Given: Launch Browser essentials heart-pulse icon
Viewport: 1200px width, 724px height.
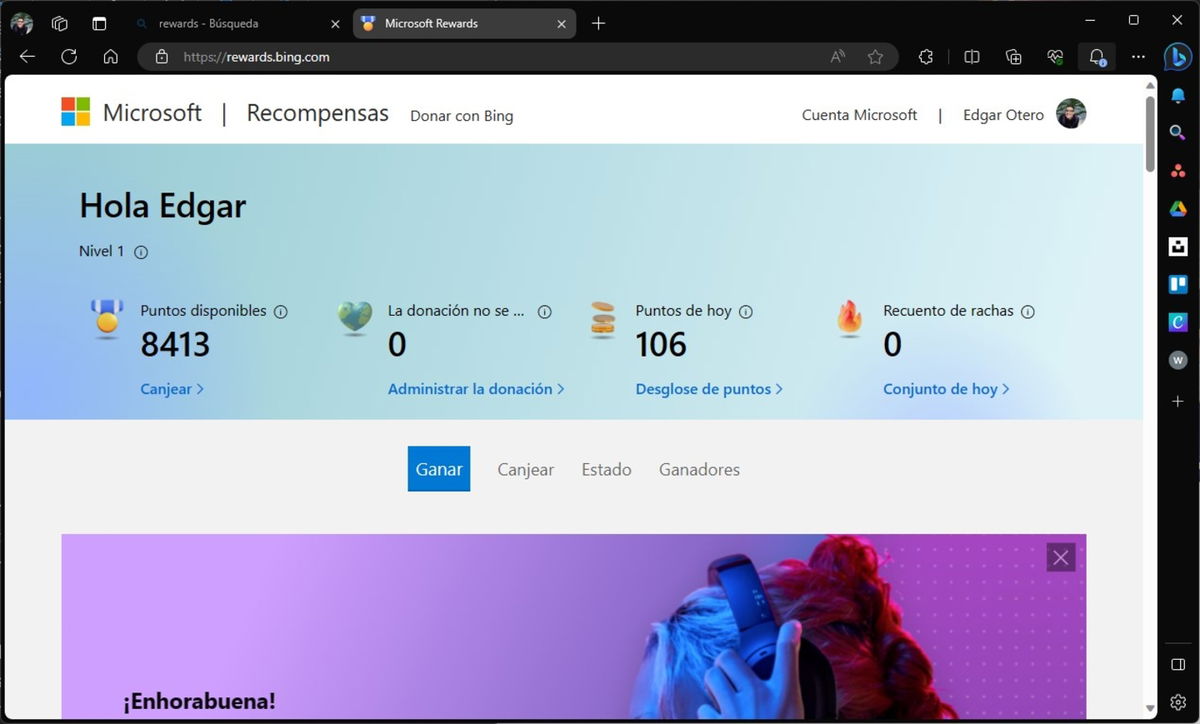Looking at the screenshot, I should click(x=1055, y=57).
